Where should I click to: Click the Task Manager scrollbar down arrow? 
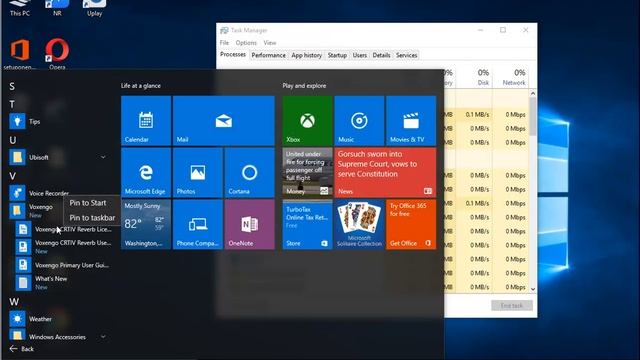[x=533, y=289]
